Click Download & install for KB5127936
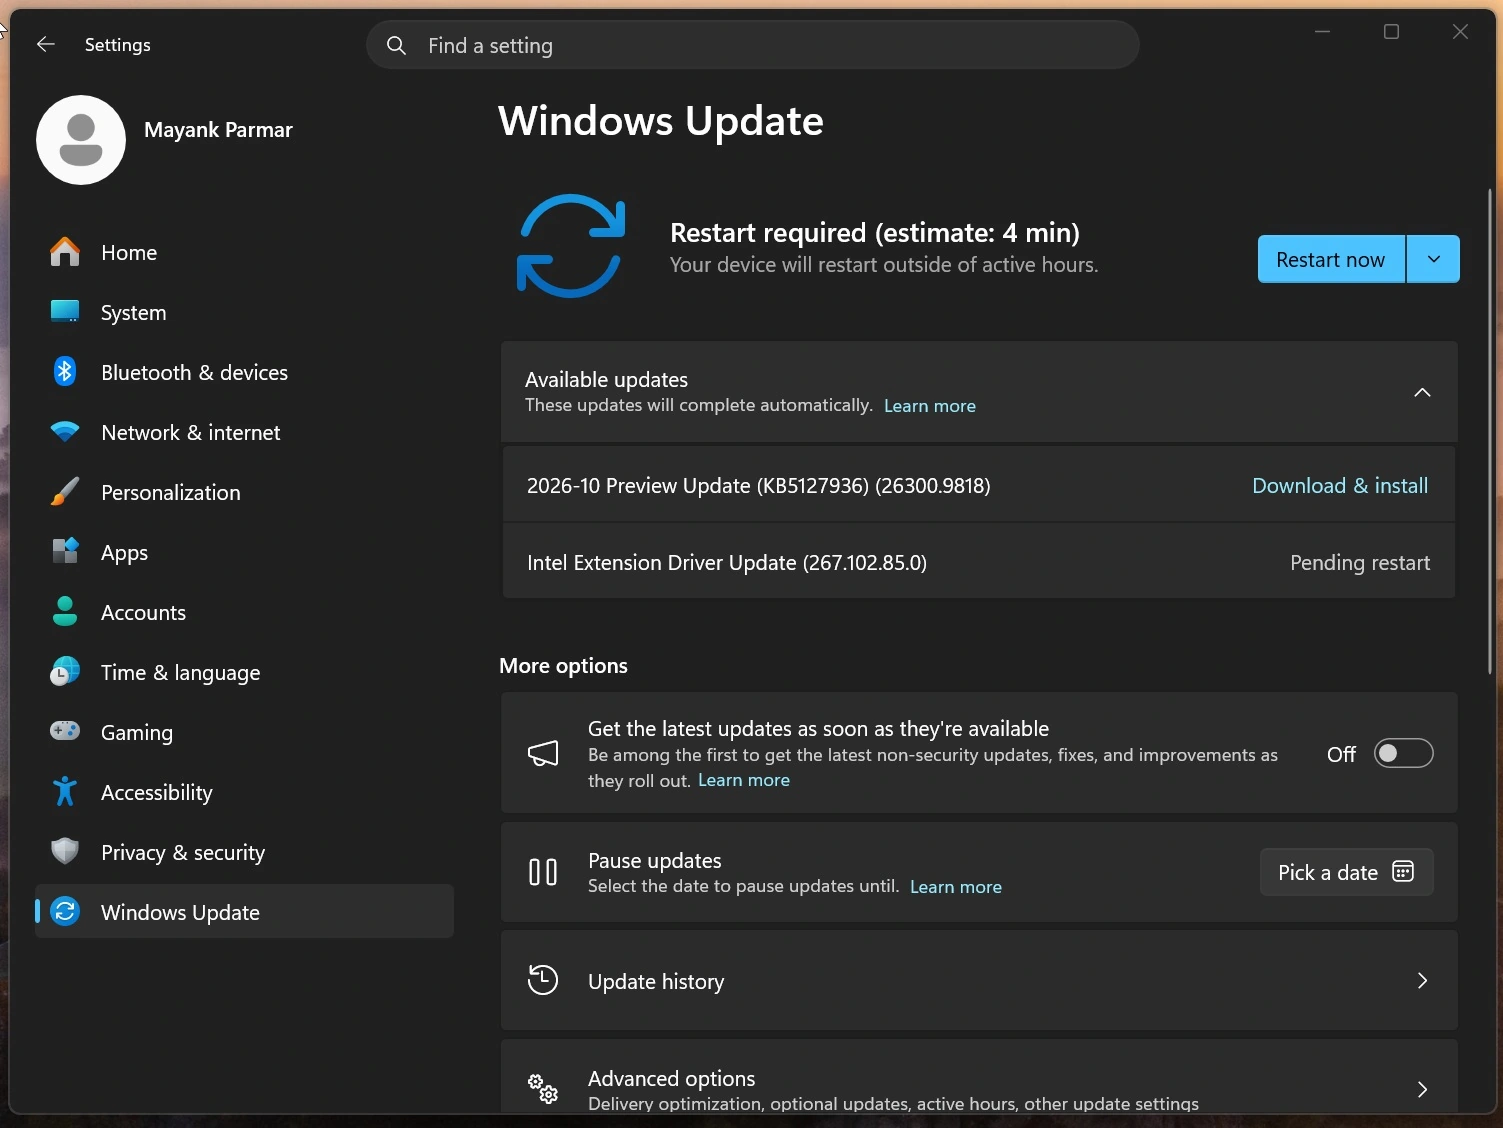The width and height of the screenshot is (1503, 1128). click(x=1340, y=486)
